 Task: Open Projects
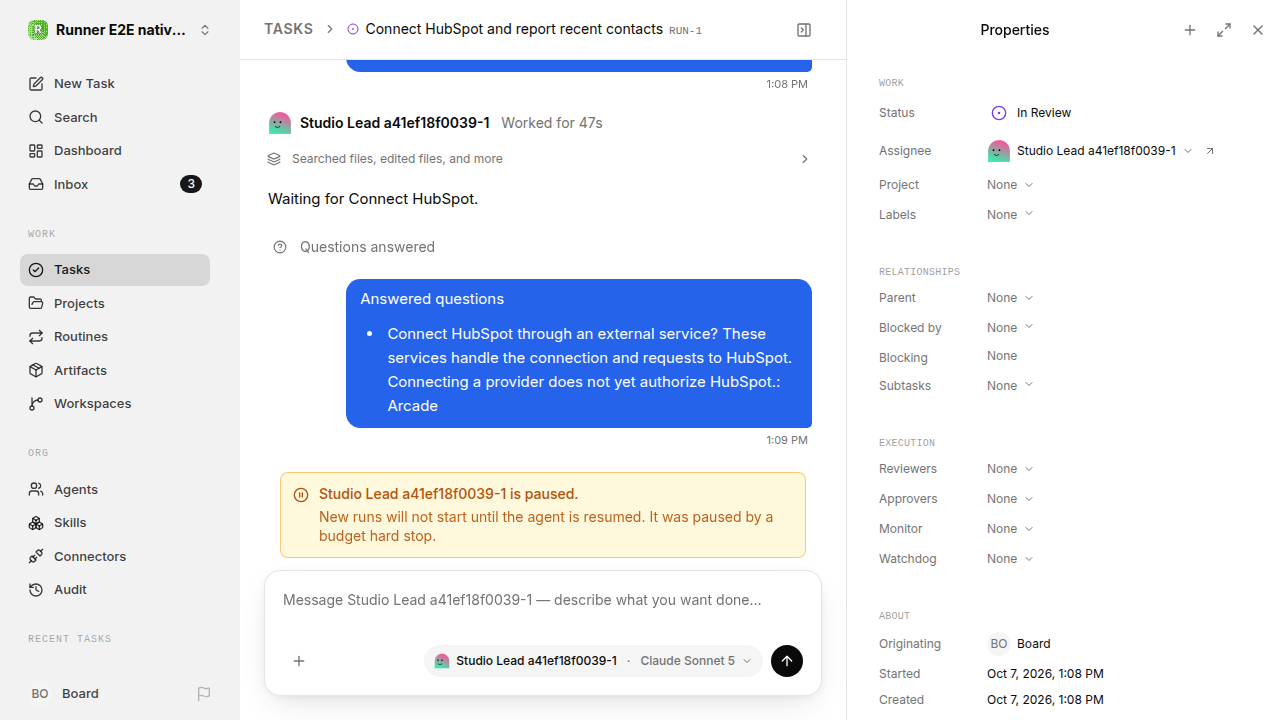(x=115, y=303)
